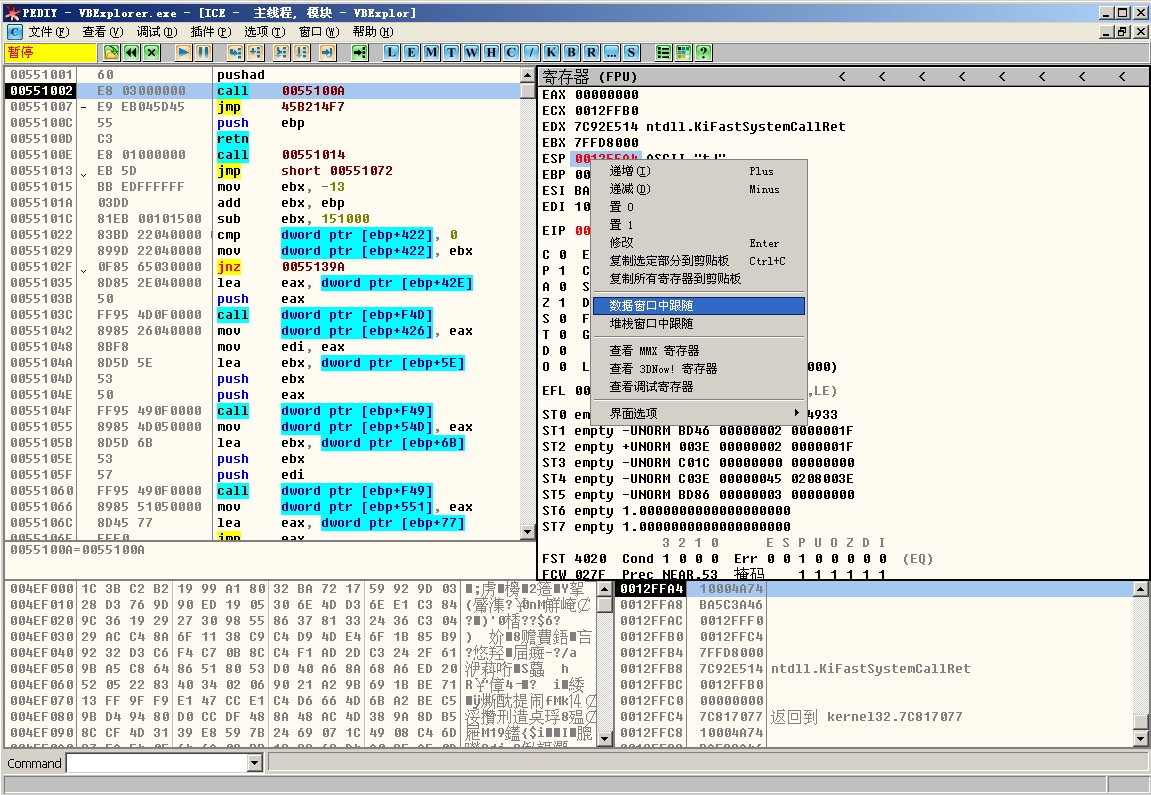
Task: Open Breakpoints window with B button
Action: point(571,52)
